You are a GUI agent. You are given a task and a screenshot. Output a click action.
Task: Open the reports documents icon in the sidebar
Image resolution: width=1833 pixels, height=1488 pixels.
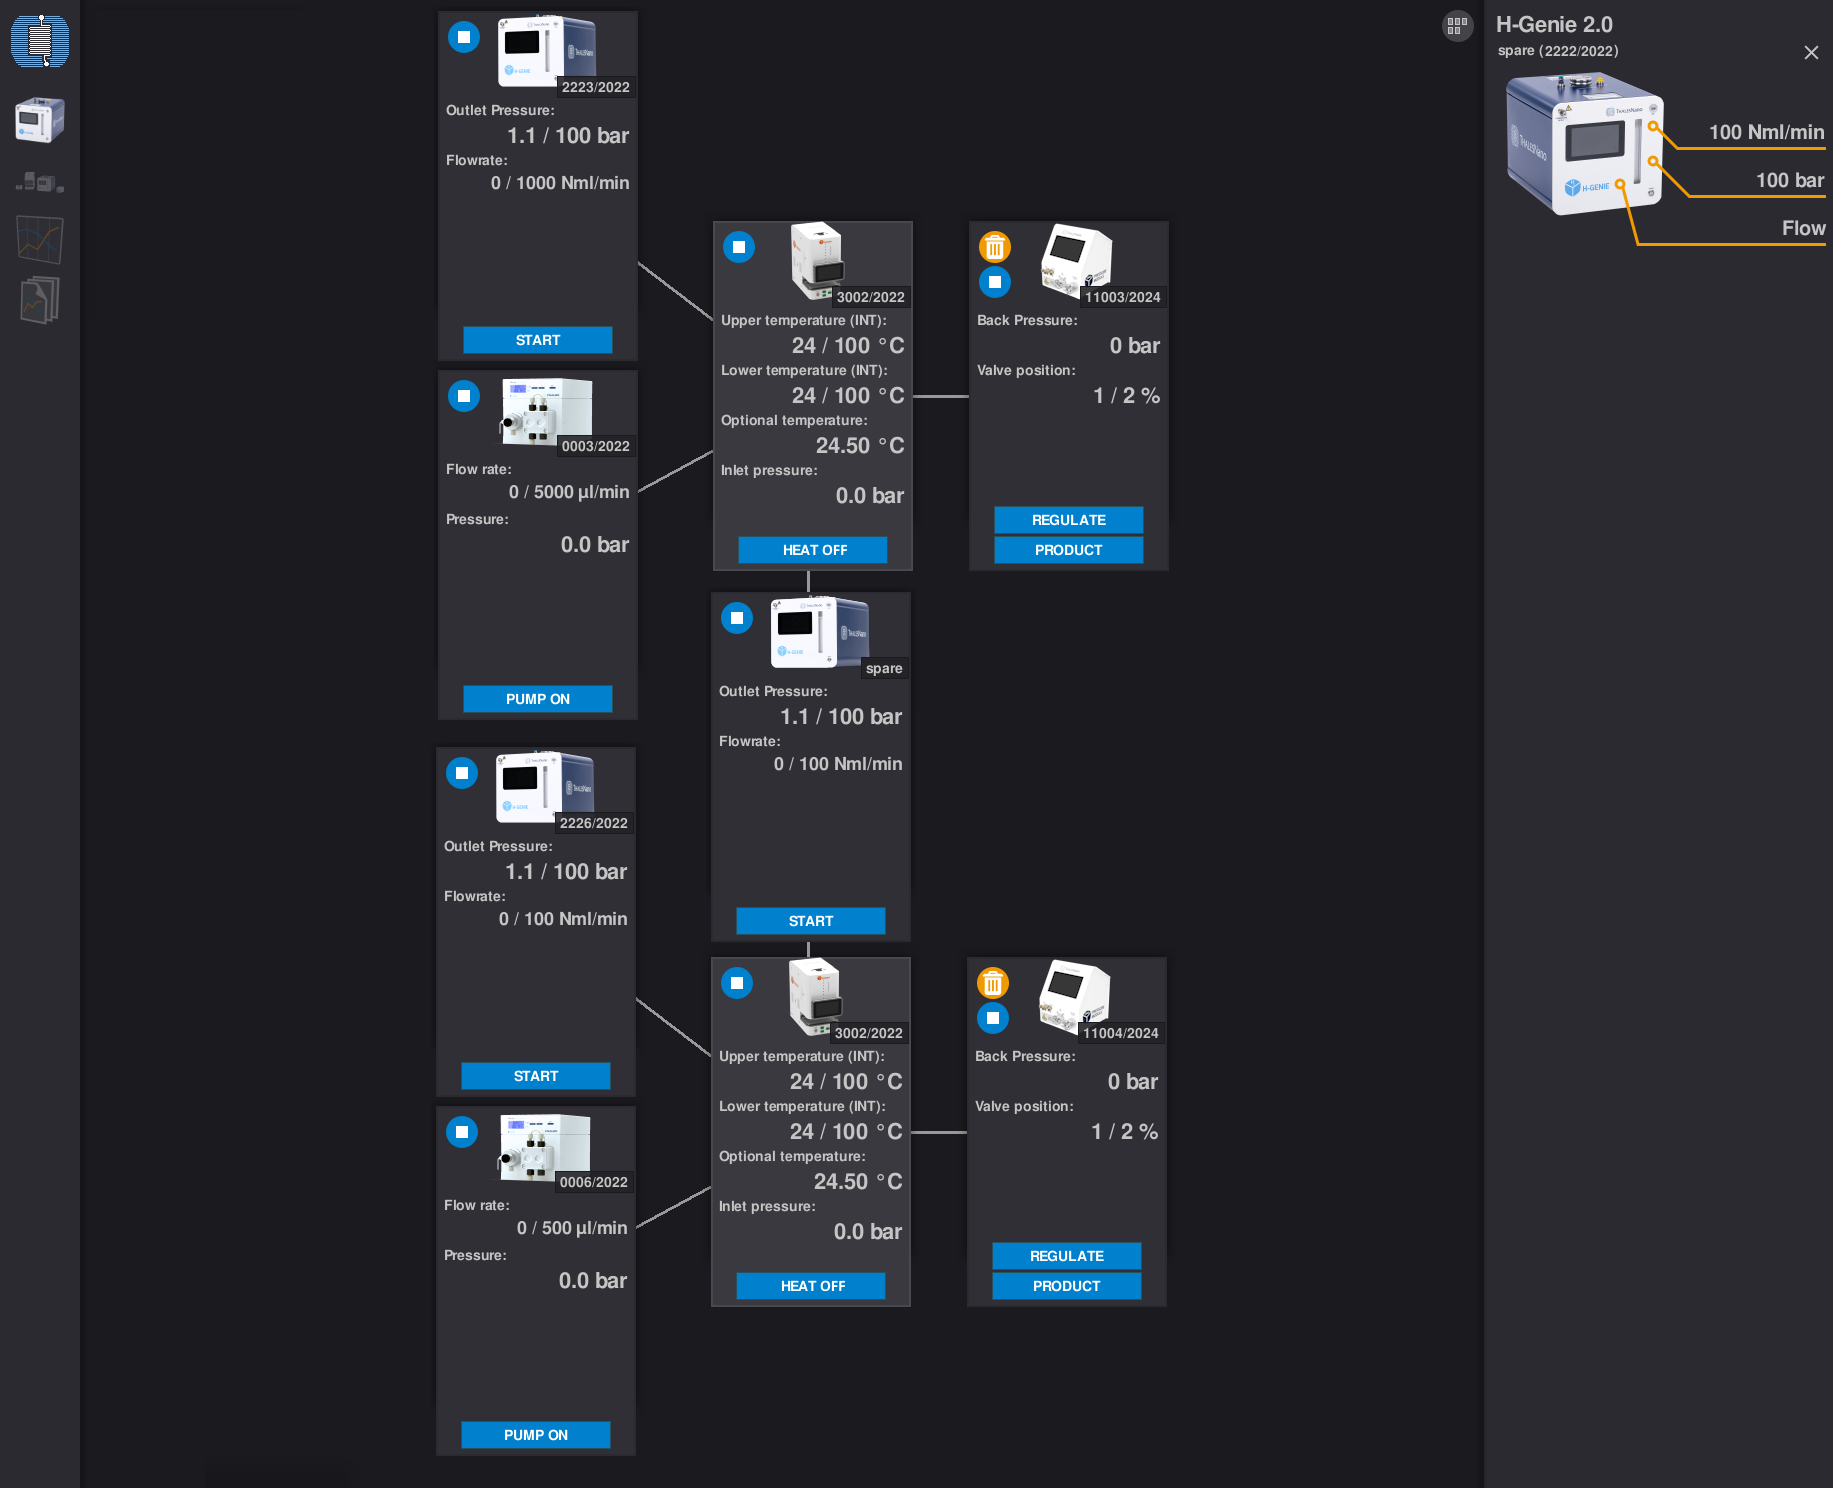[x=40, y=300]
